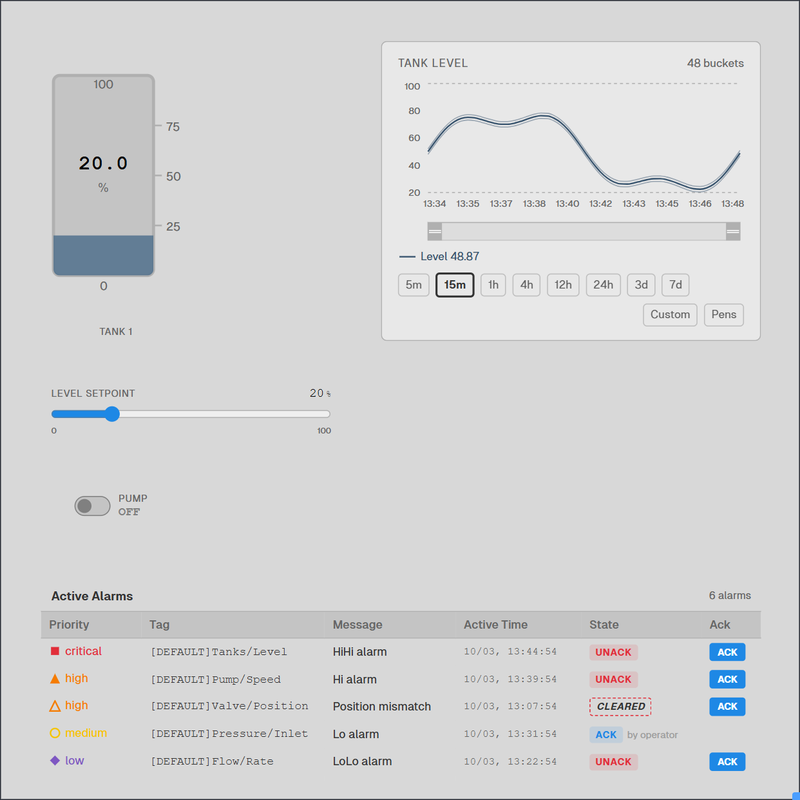Click the left handle of the chart range bar
The height and width of the screenshot is (800, 800).
[435, 231]
